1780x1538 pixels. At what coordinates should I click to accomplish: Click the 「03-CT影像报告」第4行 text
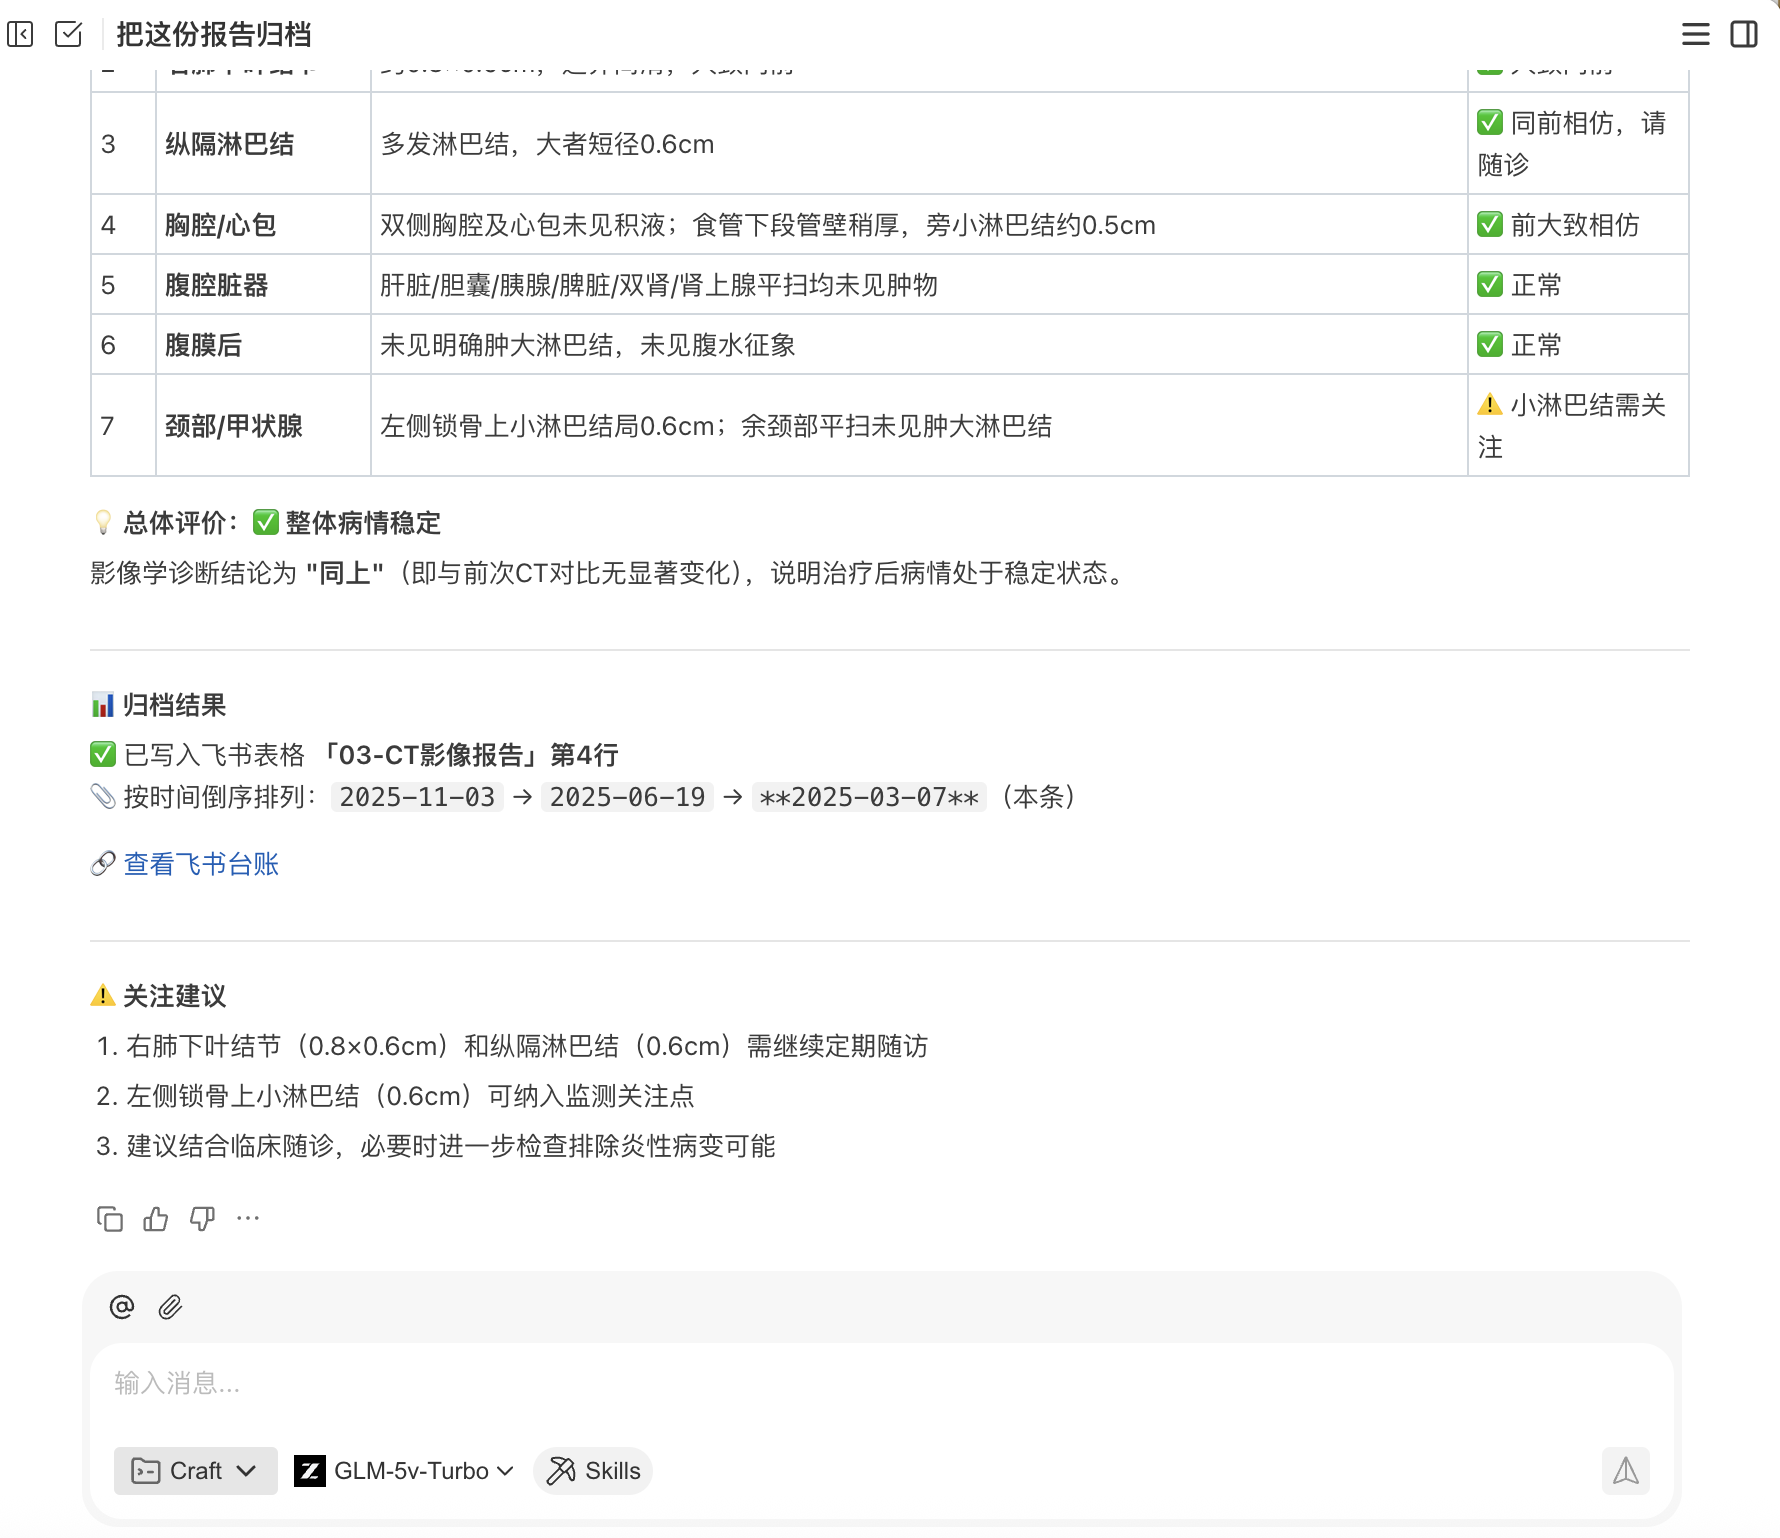469,755
